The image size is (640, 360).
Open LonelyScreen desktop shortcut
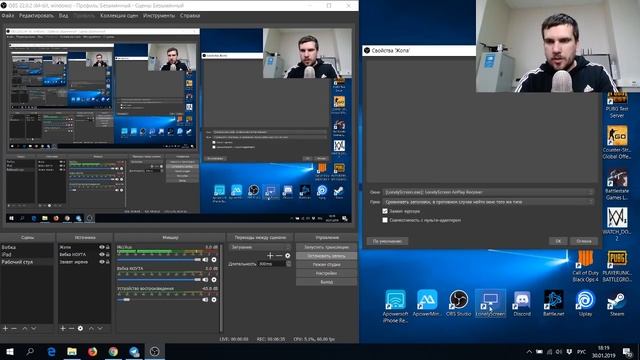490,303
